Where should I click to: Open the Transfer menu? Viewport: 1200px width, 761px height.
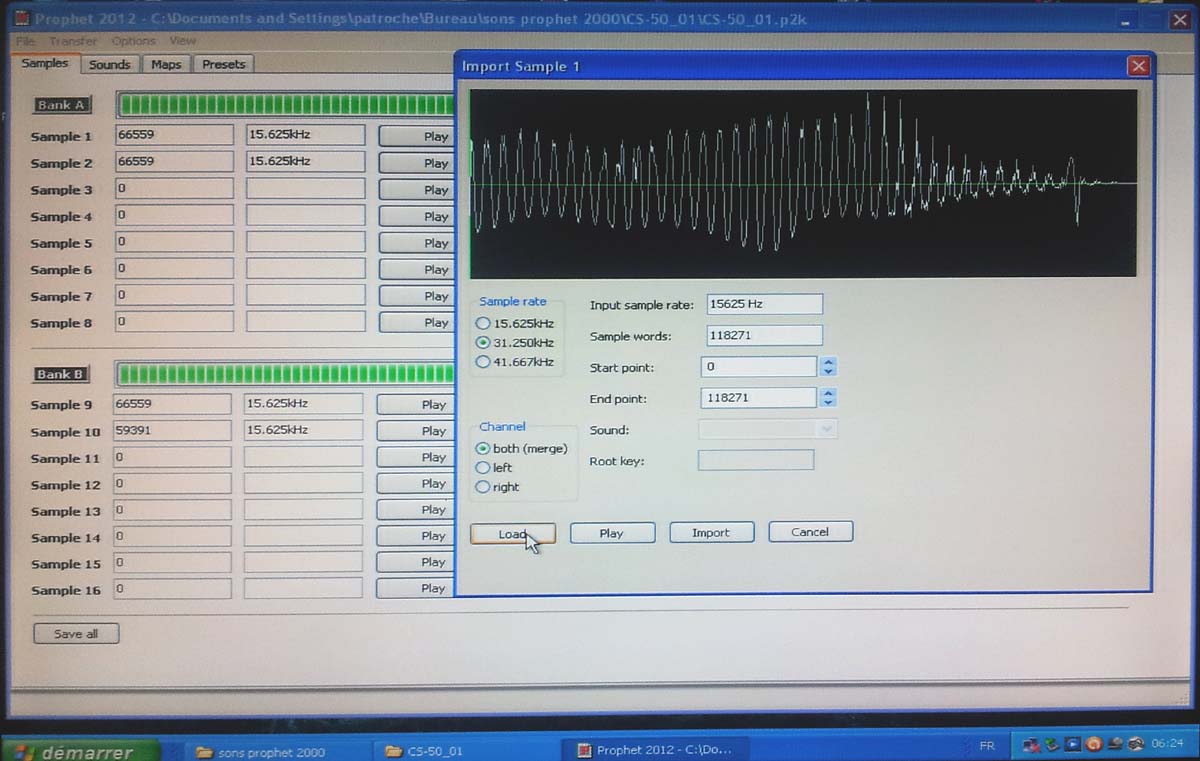pyautogui.click(x=73, y=41)
